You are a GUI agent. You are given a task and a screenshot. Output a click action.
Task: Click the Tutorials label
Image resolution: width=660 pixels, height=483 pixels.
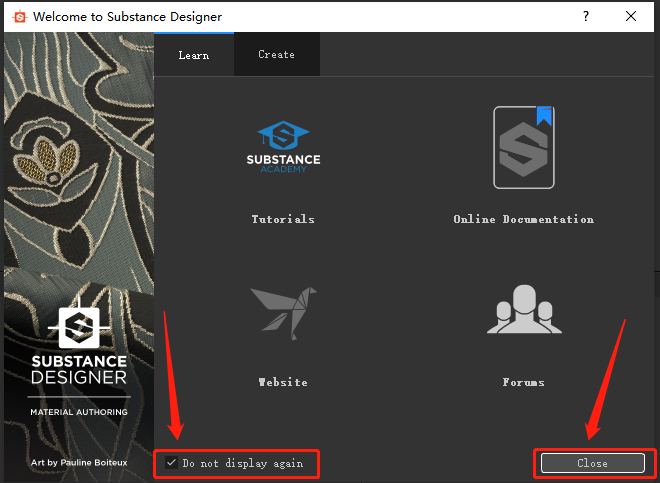point(283,219)
